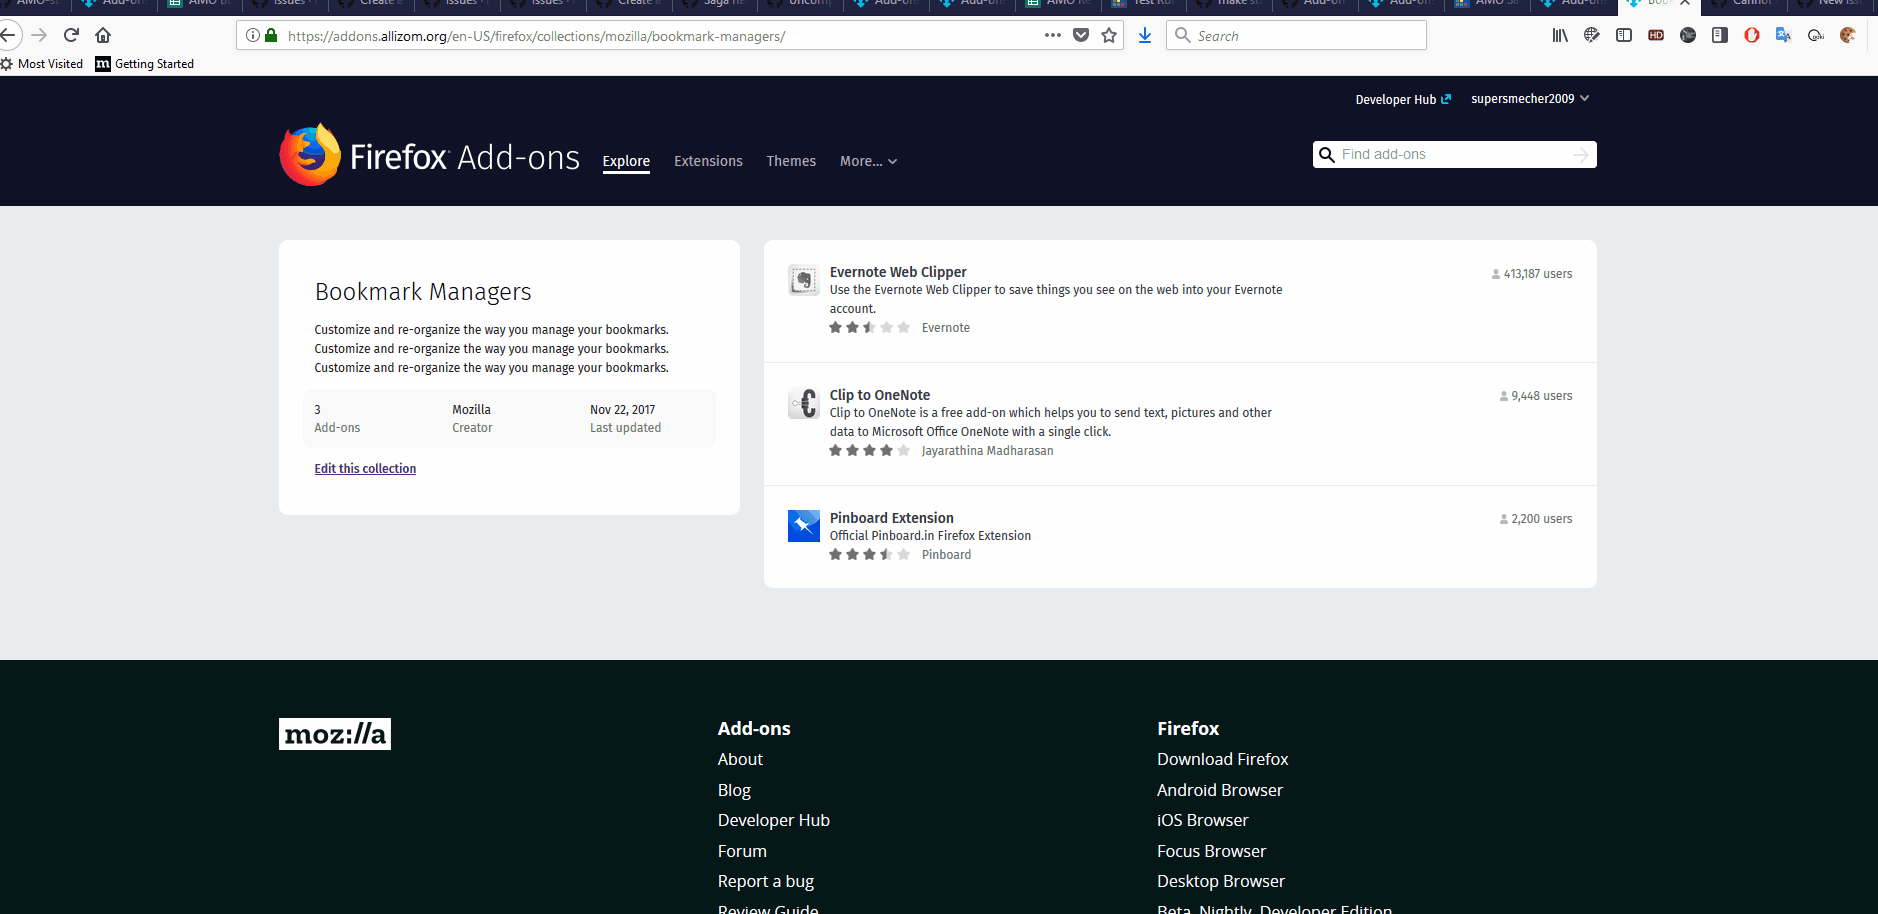
Task: Click the Firefox Add-ons logo
Action: pos(428,154)
